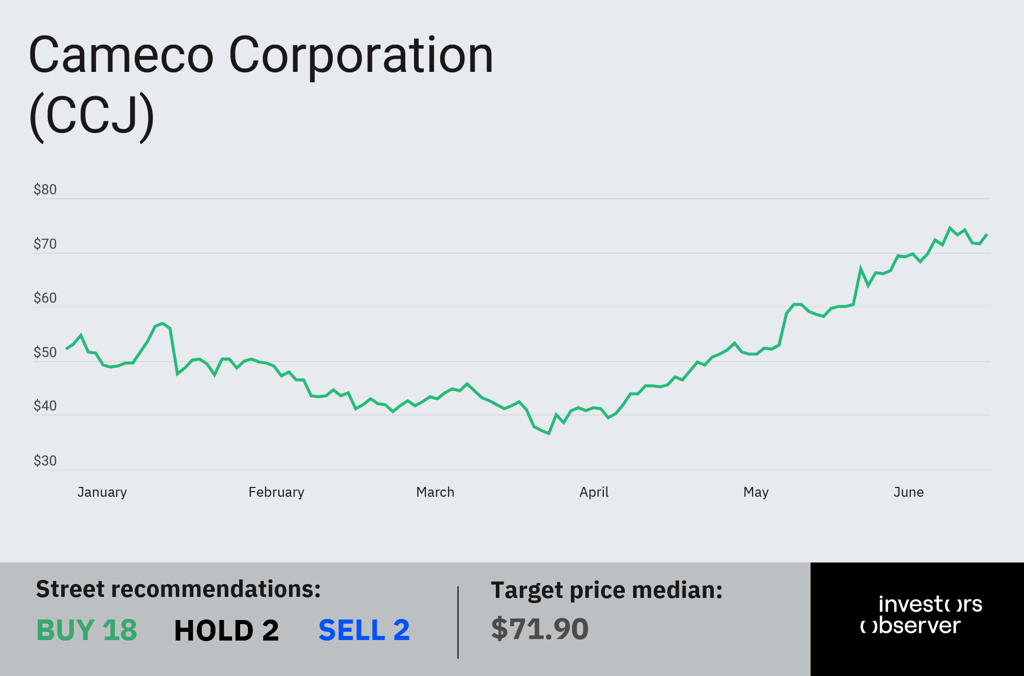The image size is (1024, 676).
Task: Select the SELL 2 recommendation
Action: coord(364,630)
